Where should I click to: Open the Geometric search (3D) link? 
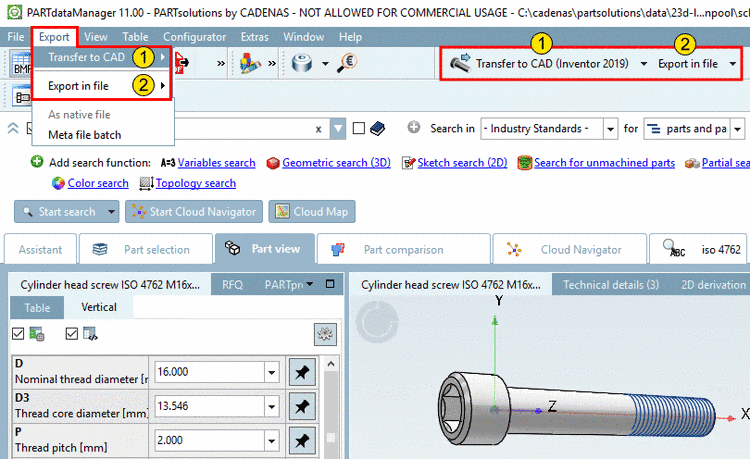point(336,163)
